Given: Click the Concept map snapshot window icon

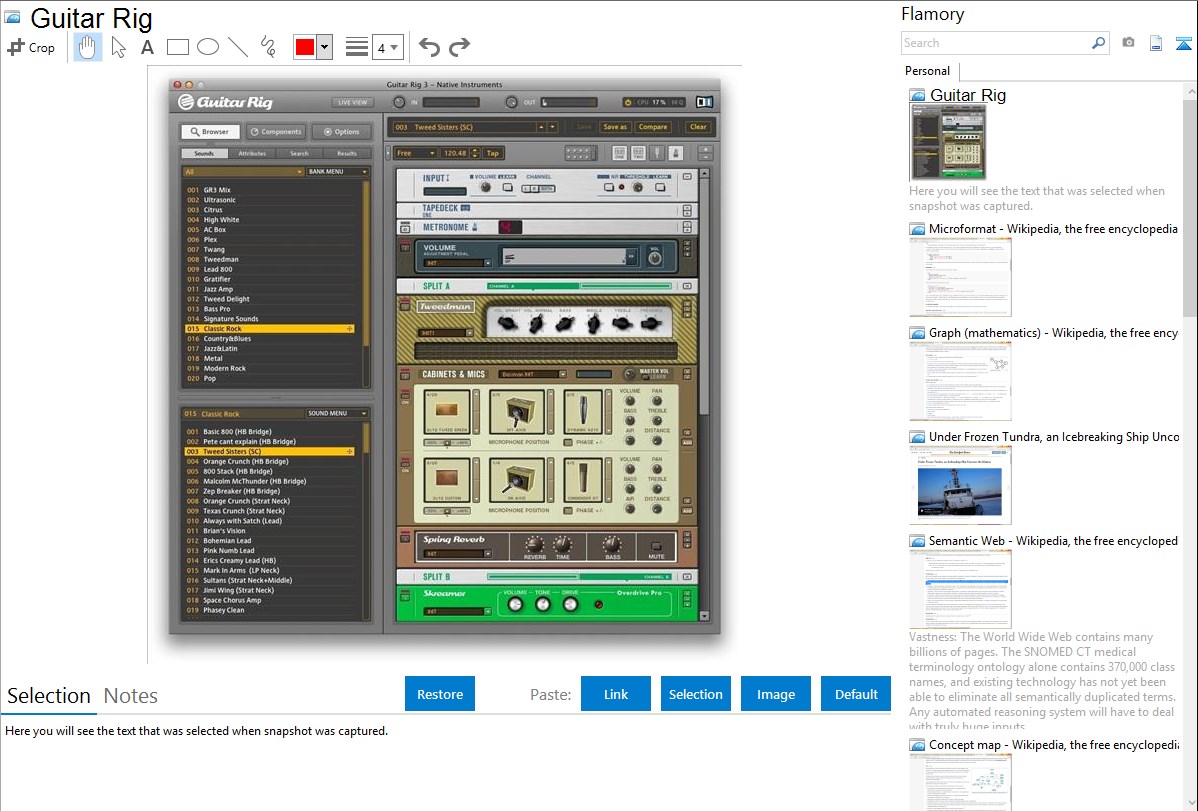Looking at the screenshot, I should pos(917,745).
